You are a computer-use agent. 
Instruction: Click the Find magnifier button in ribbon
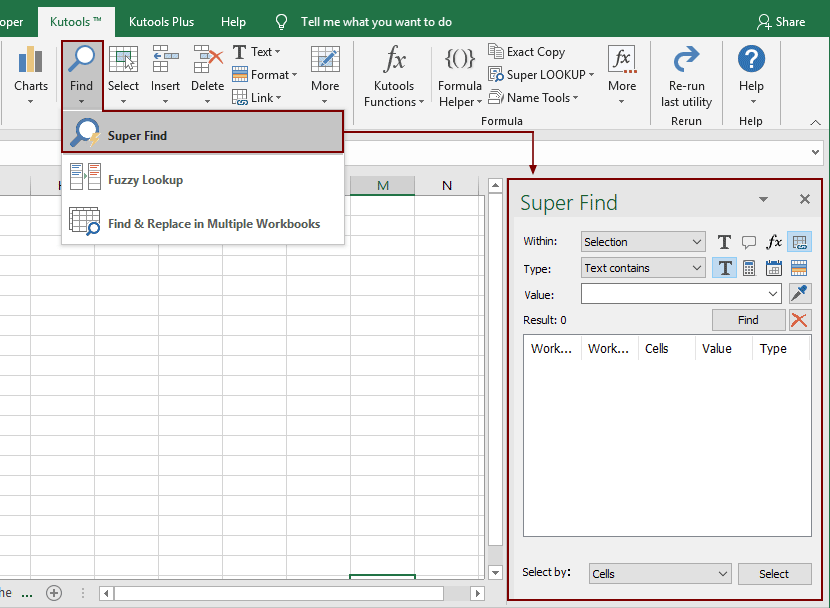82,74
